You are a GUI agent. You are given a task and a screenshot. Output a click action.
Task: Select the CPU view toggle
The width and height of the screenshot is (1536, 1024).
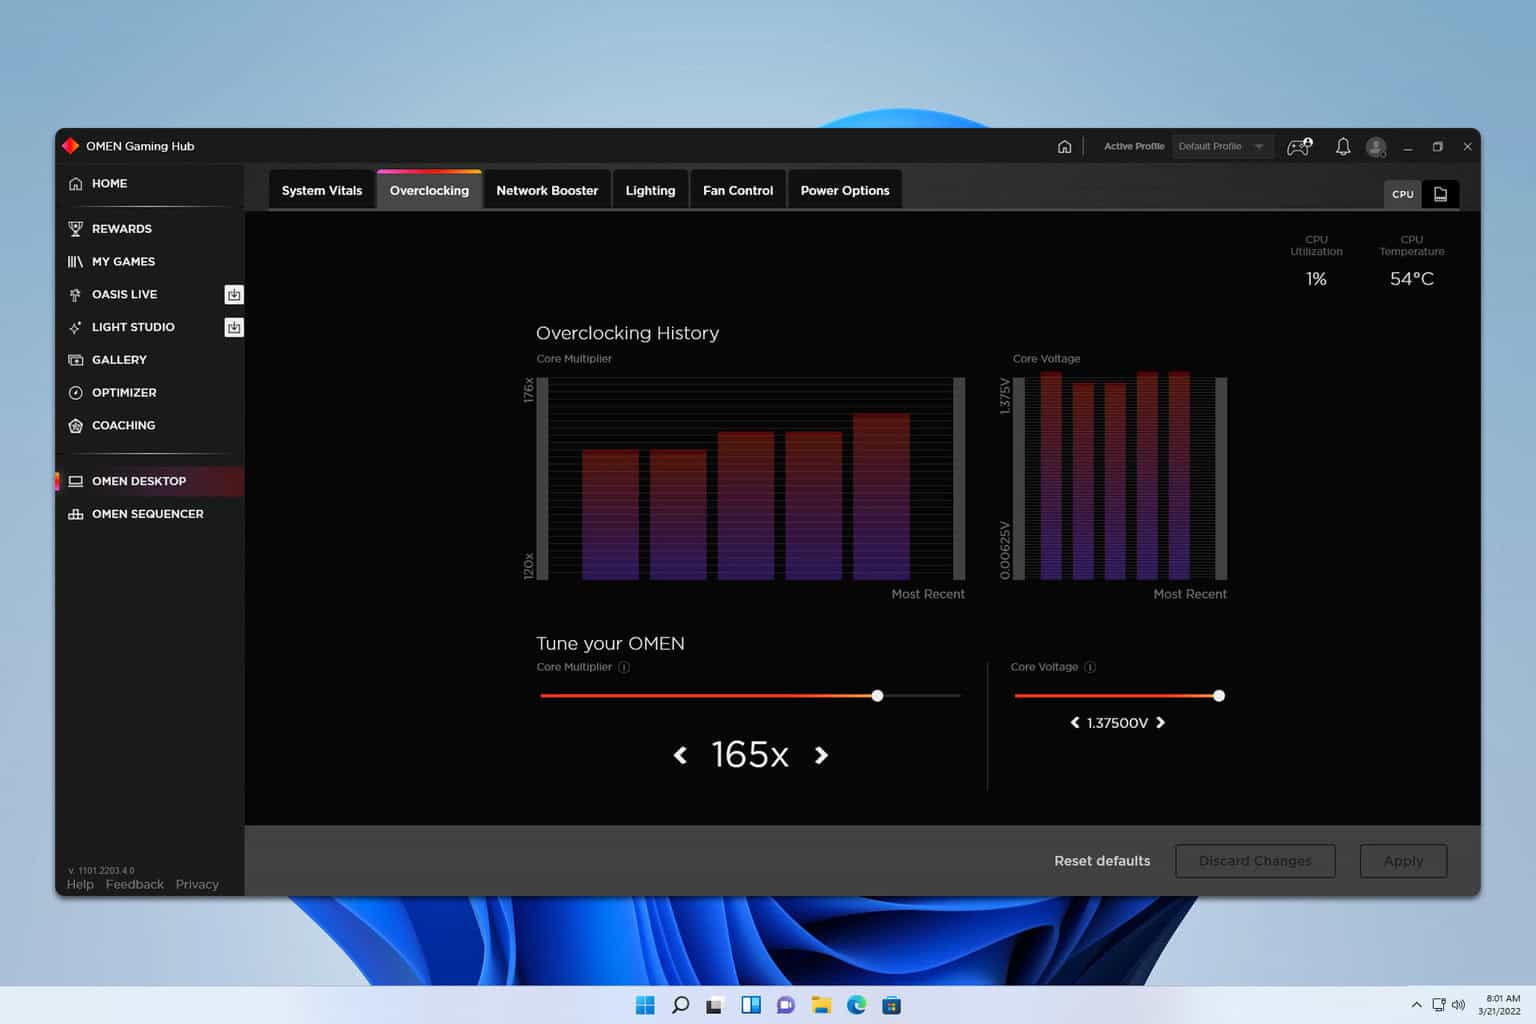coord(1403,194)
